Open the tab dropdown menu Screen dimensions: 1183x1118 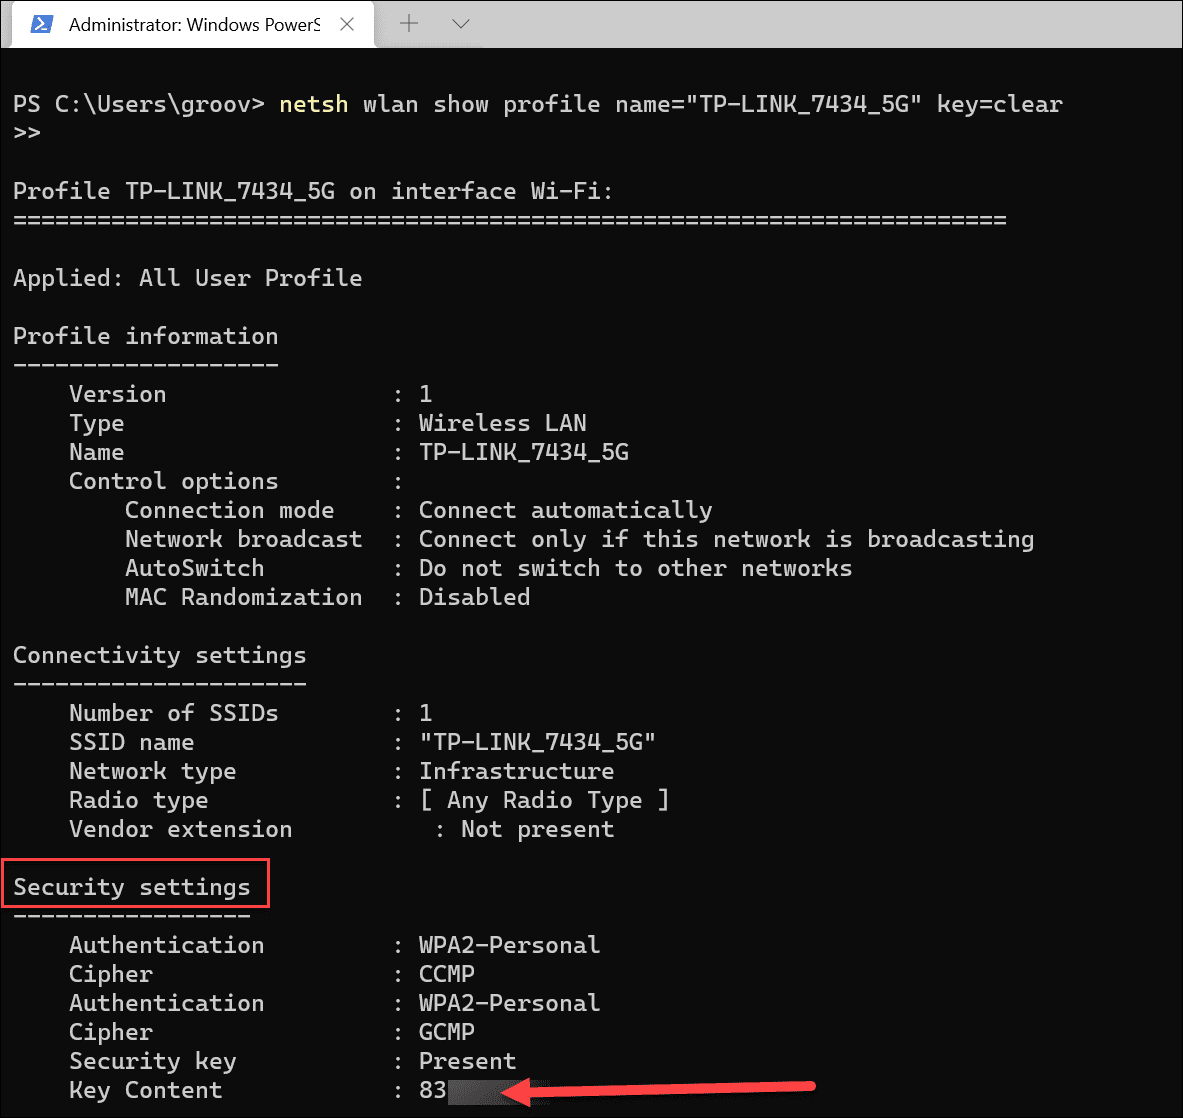(459, 23)
